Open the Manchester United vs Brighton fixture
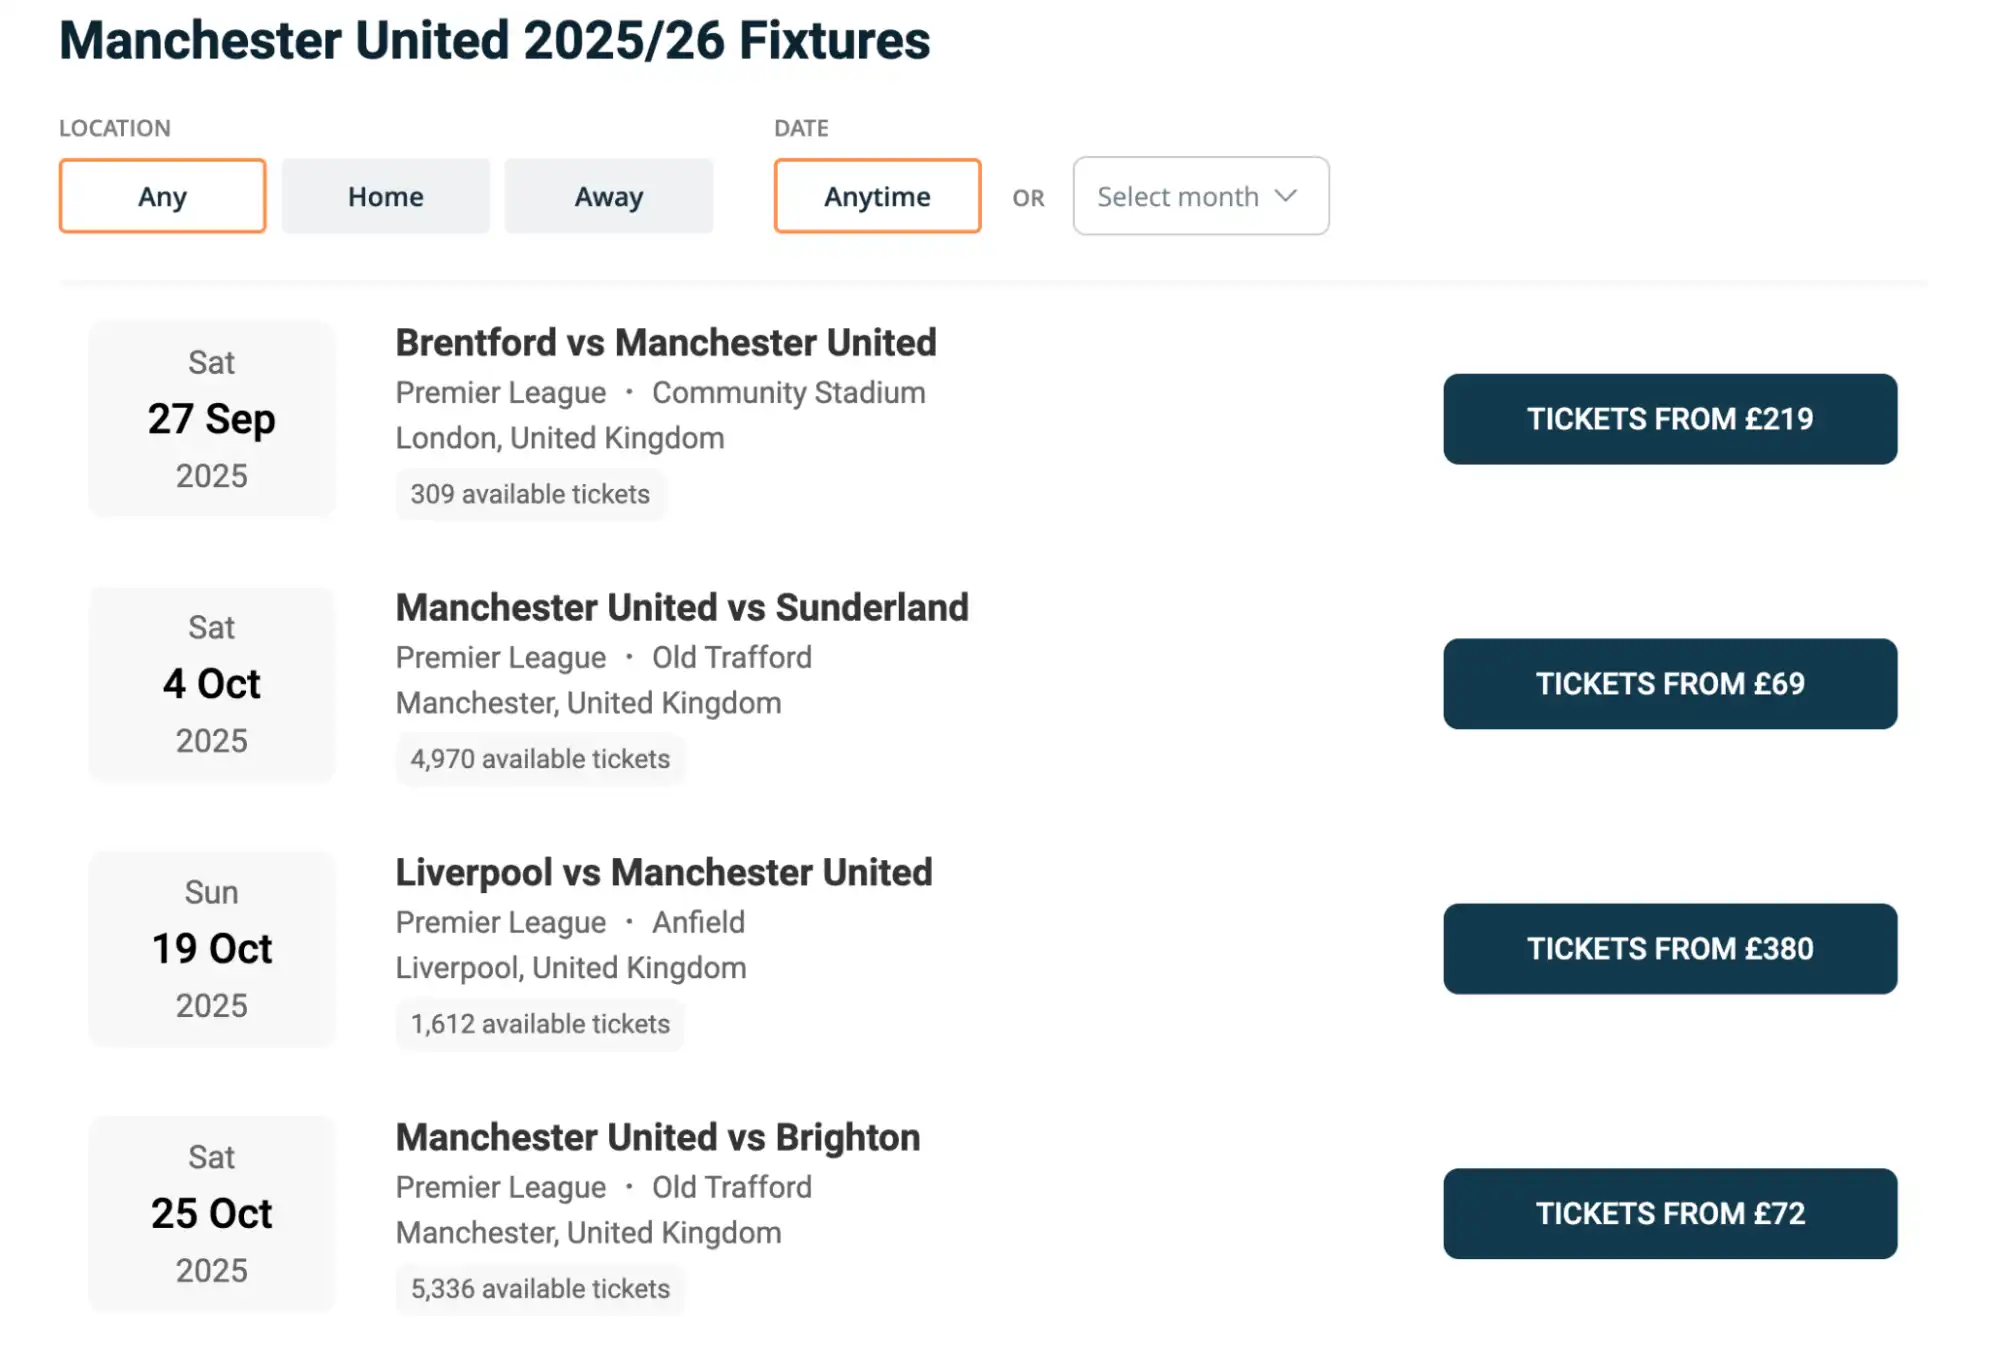The width and height of the screenshot is (1999, 1346). [x=657, y=1137]
